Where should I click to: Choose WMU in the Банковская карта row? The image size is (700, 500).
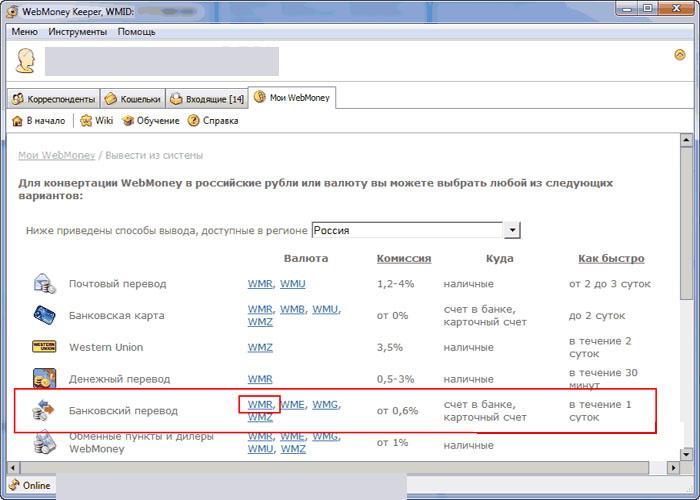point(325,309)
